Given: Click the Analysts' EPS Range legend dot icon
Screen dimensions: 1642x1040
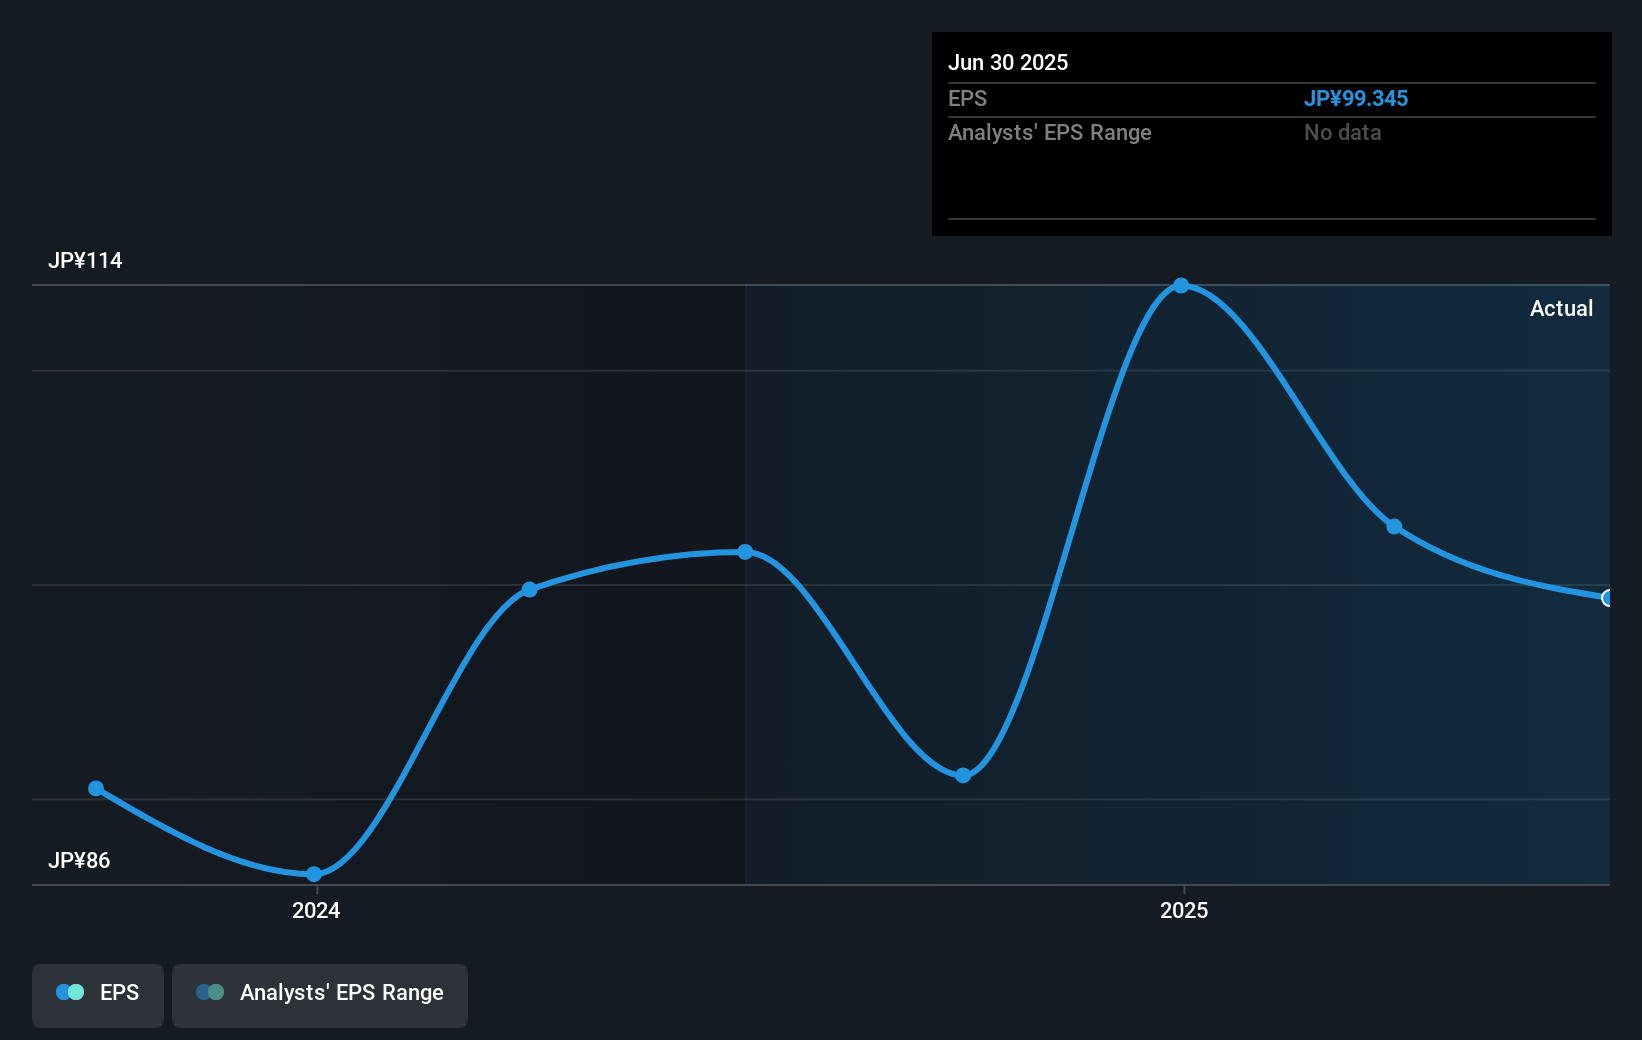Looking at the screenshot, I should pos(211,992).
